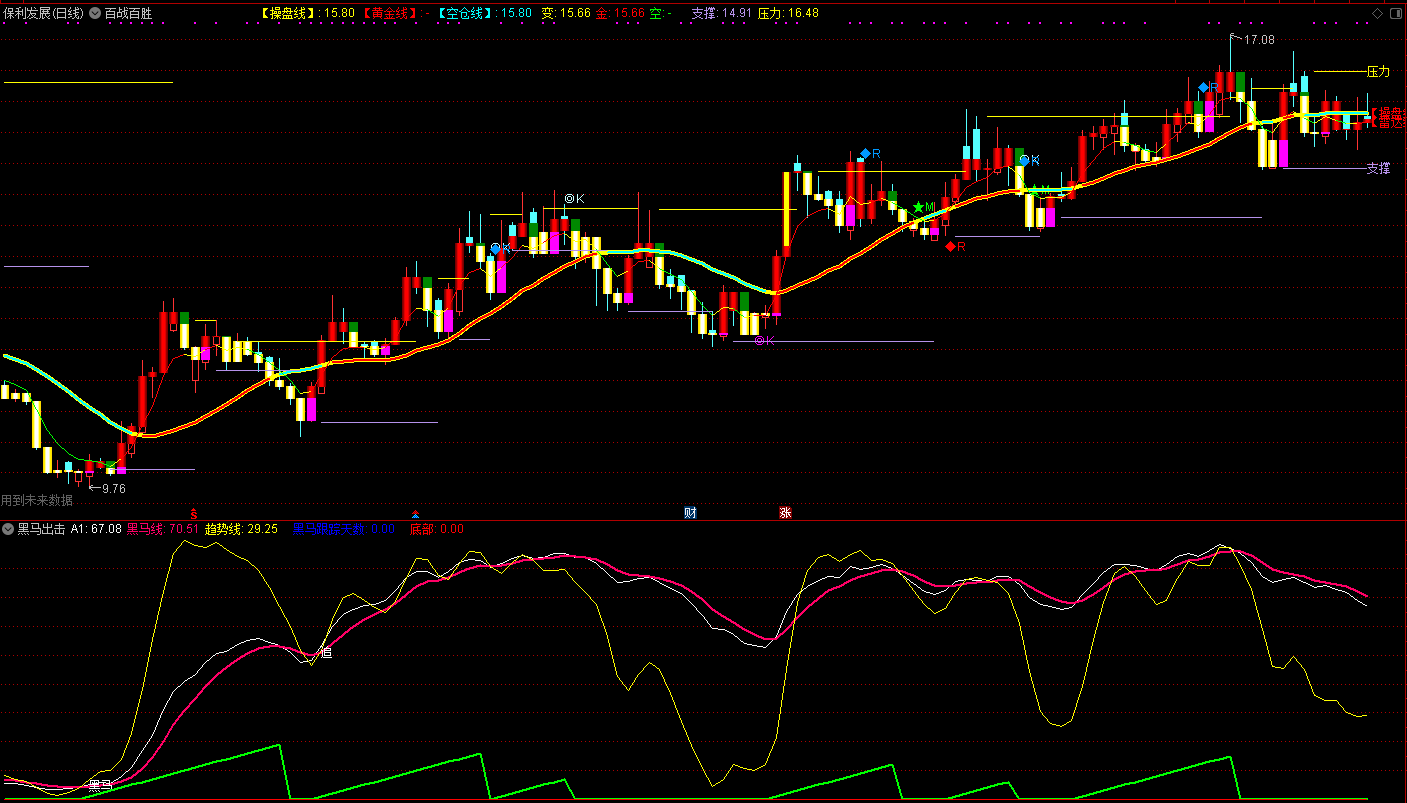Click the 变: 15.66 reading
This screenshot has height=803, width=1407.
pyautogui.click(x=565, y=13)
